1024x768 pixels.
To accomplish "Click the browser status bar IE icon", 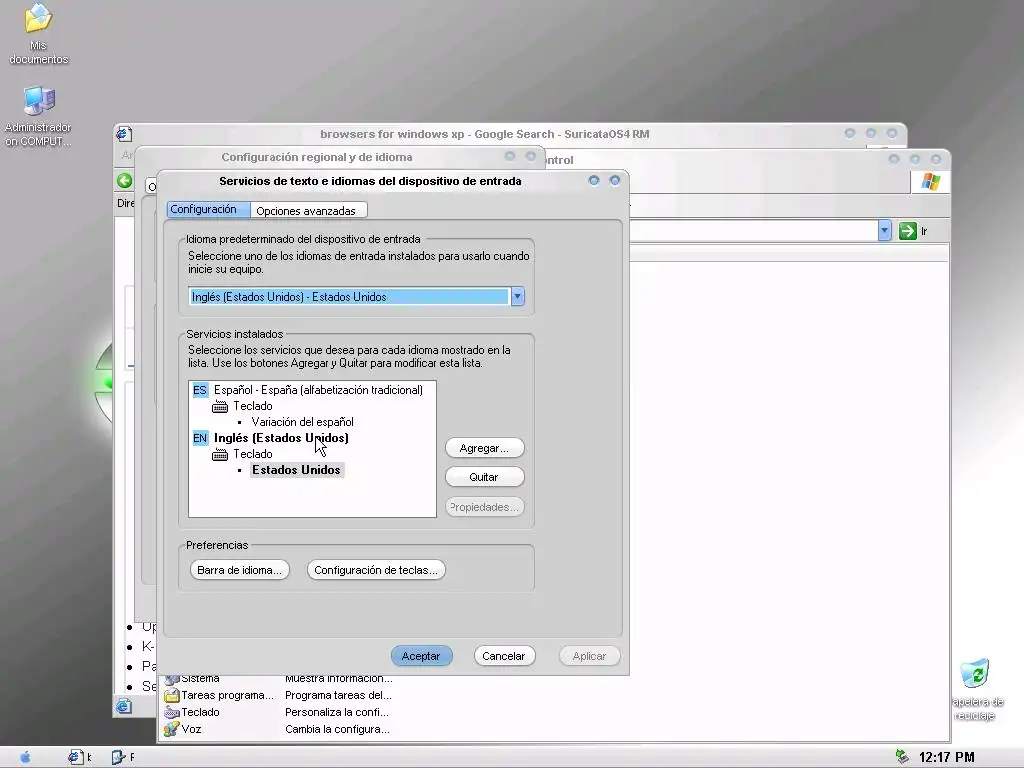I will tap(123, 706).
